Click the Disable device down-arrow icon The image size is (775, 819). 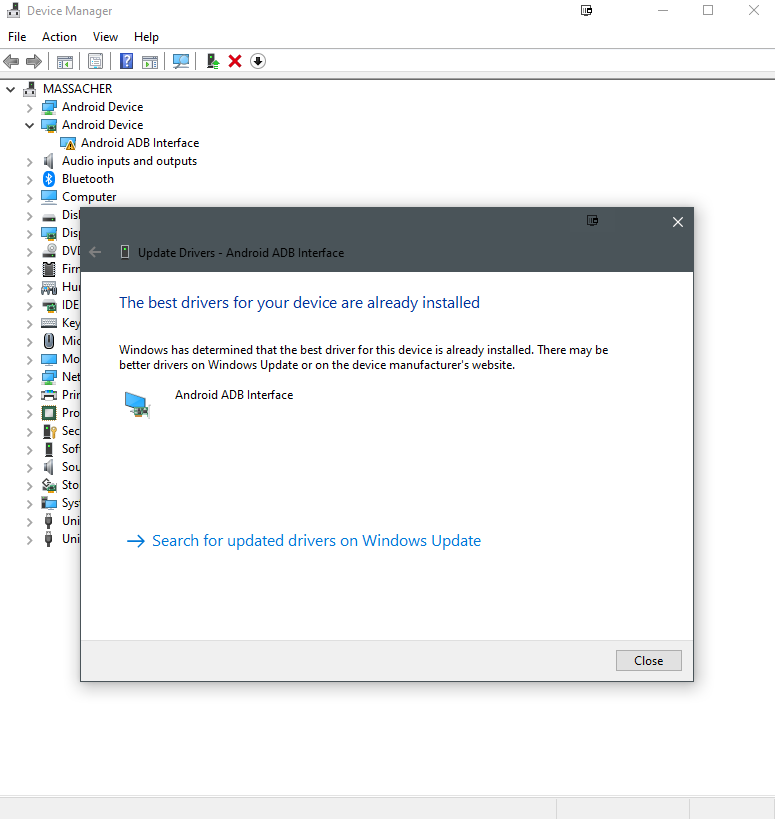257,62
